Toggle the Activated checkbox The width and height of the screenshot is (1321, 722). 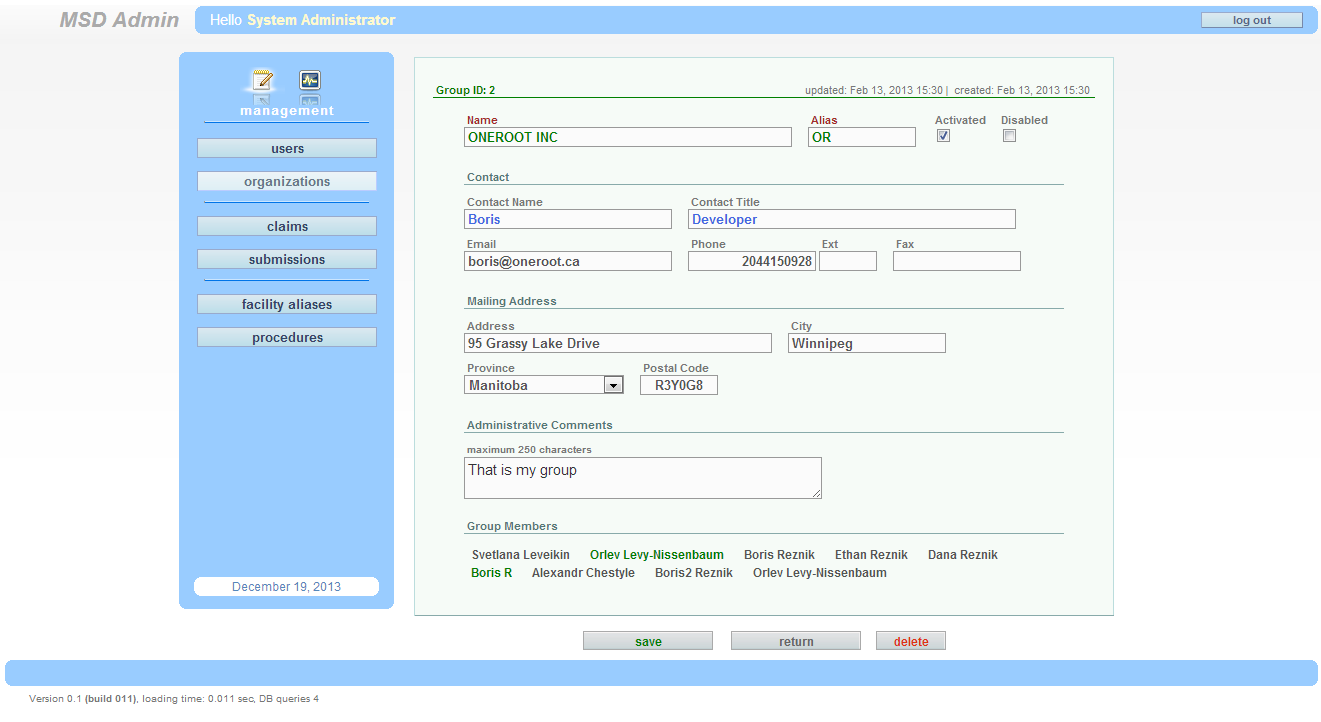(943, 136)
